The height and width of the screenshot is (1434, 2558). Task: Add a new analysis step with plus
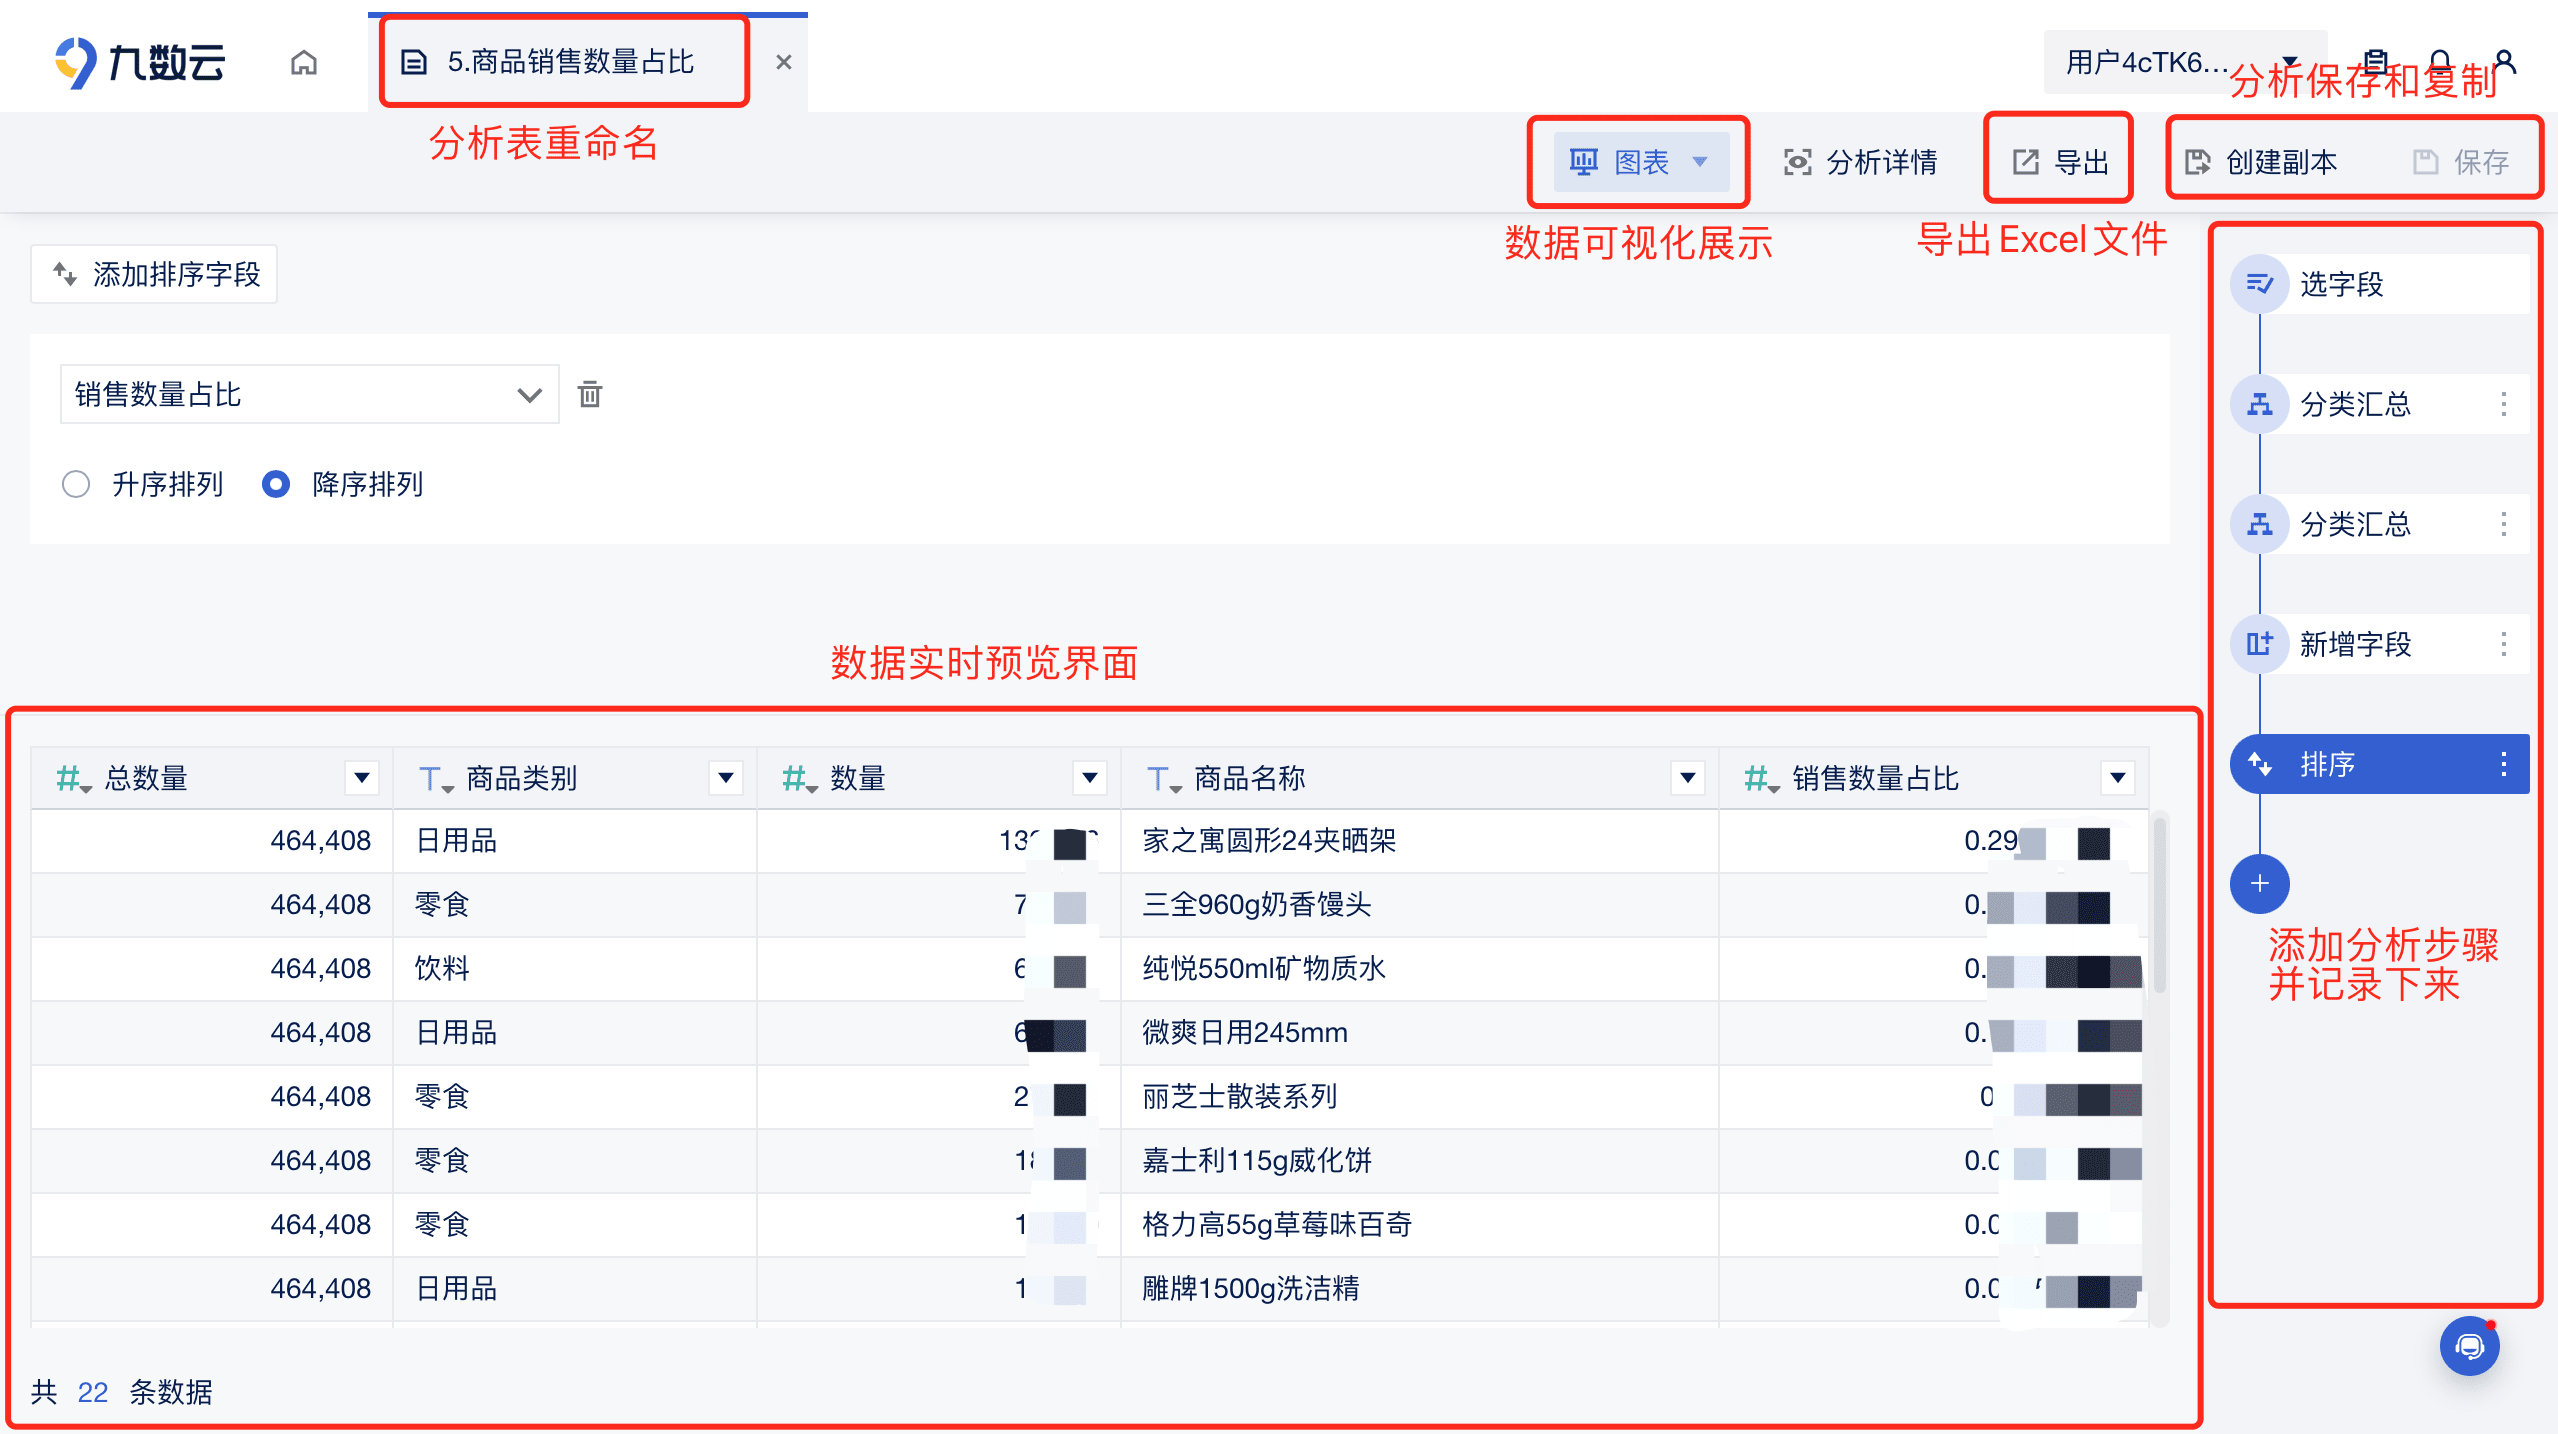pyautogui.click(x=2260, y=884)
